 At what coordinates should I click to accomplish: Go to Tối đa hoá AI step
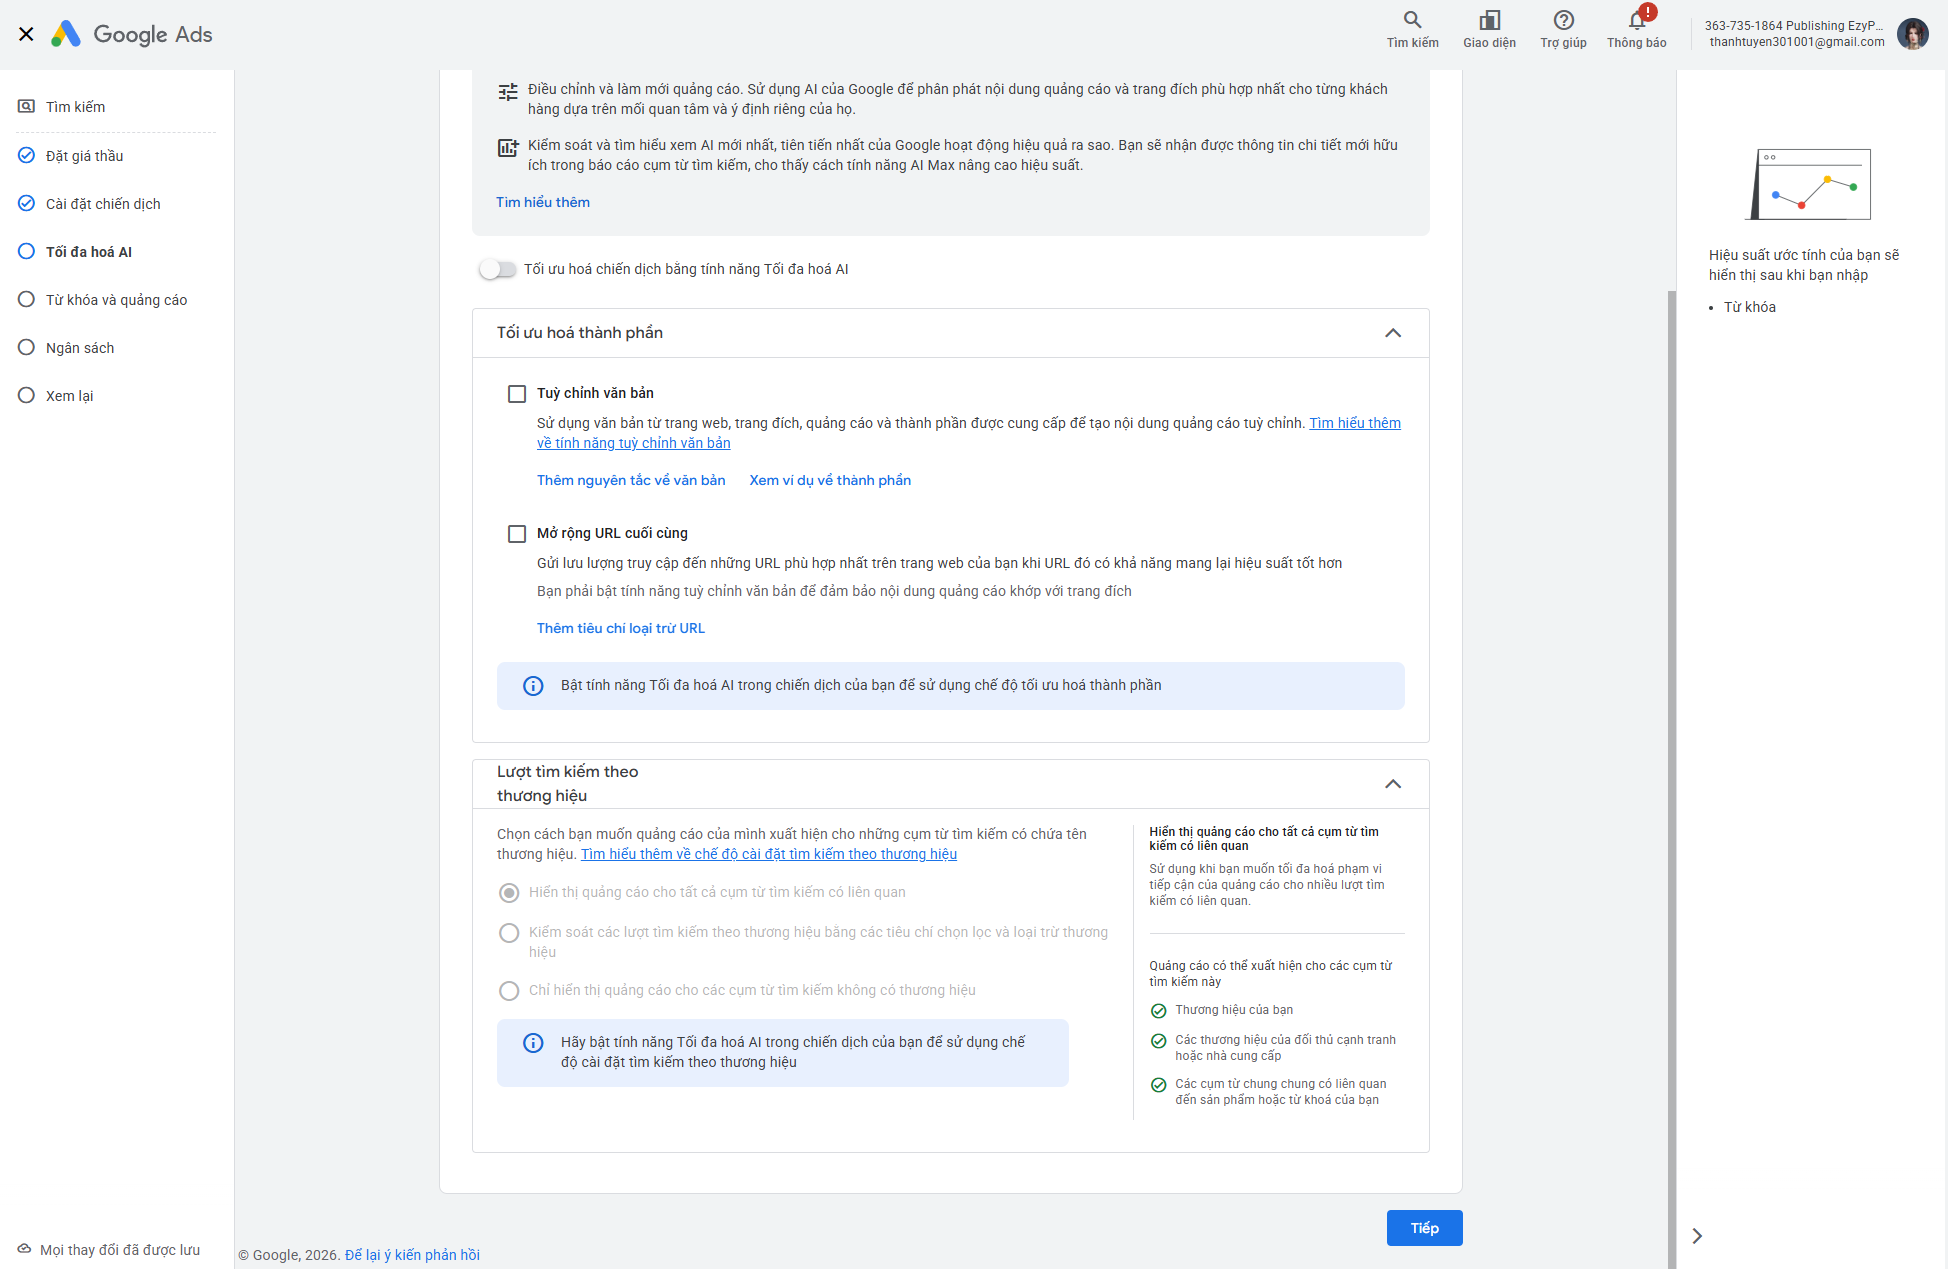pyautogui.click(x=89, y=252)
